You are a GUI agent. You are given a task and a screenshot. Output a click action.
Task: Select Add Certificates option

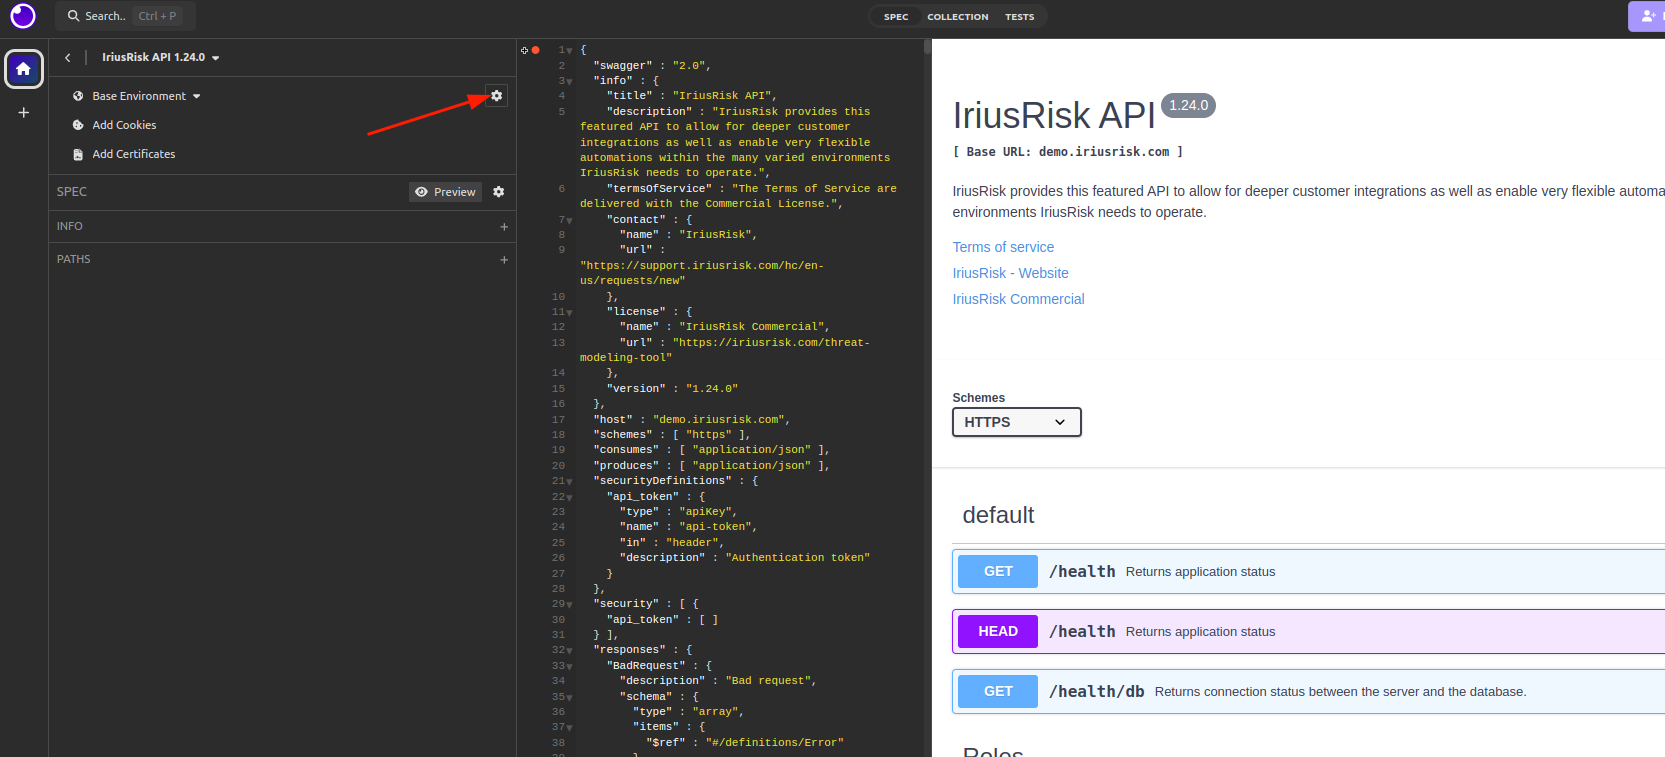coord(134,154)
